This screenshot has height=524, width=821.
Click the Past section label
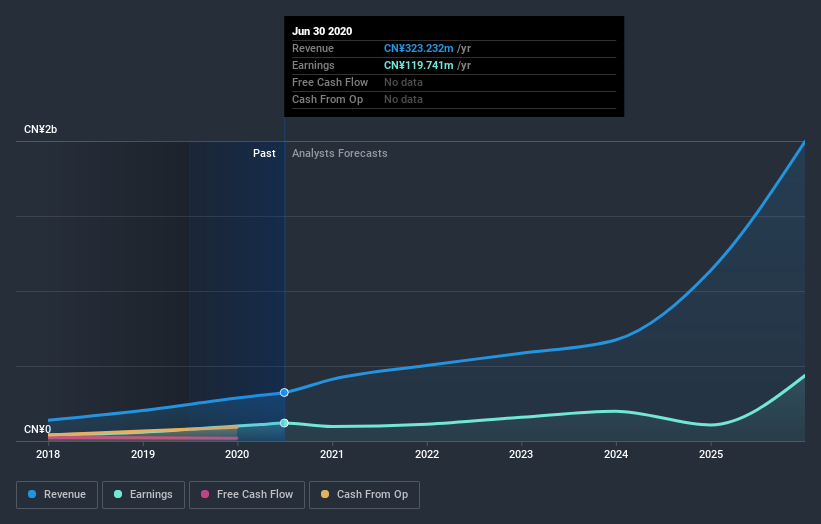[264, 153]
